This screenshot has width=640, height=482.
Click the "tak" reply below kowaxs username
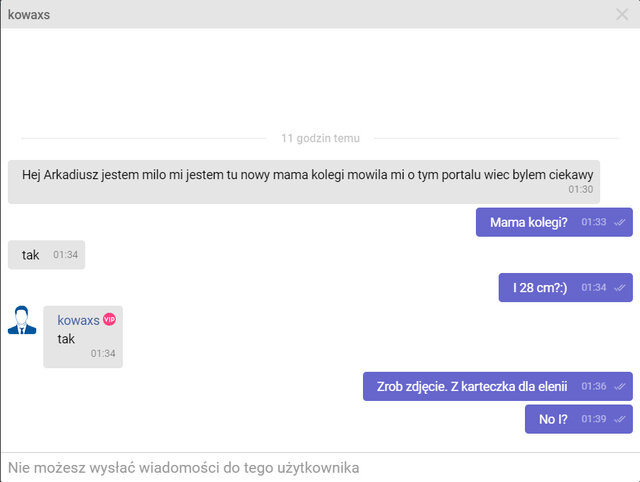pyautogui.click(x=66, y=339)
